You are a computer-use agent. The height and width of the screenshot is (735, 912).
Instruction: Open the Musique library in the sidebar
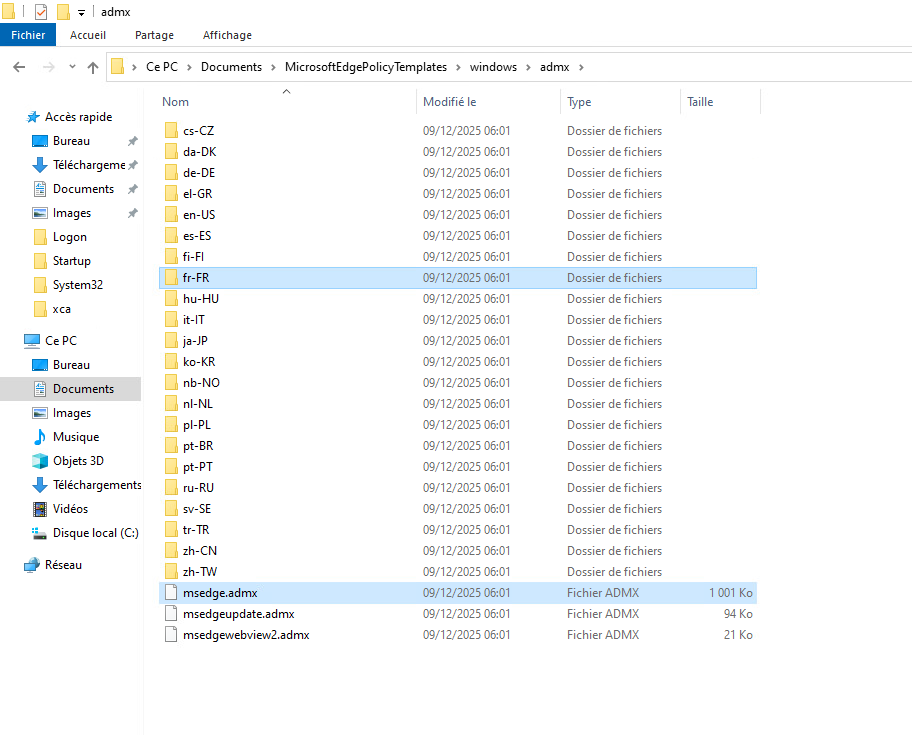75,437
